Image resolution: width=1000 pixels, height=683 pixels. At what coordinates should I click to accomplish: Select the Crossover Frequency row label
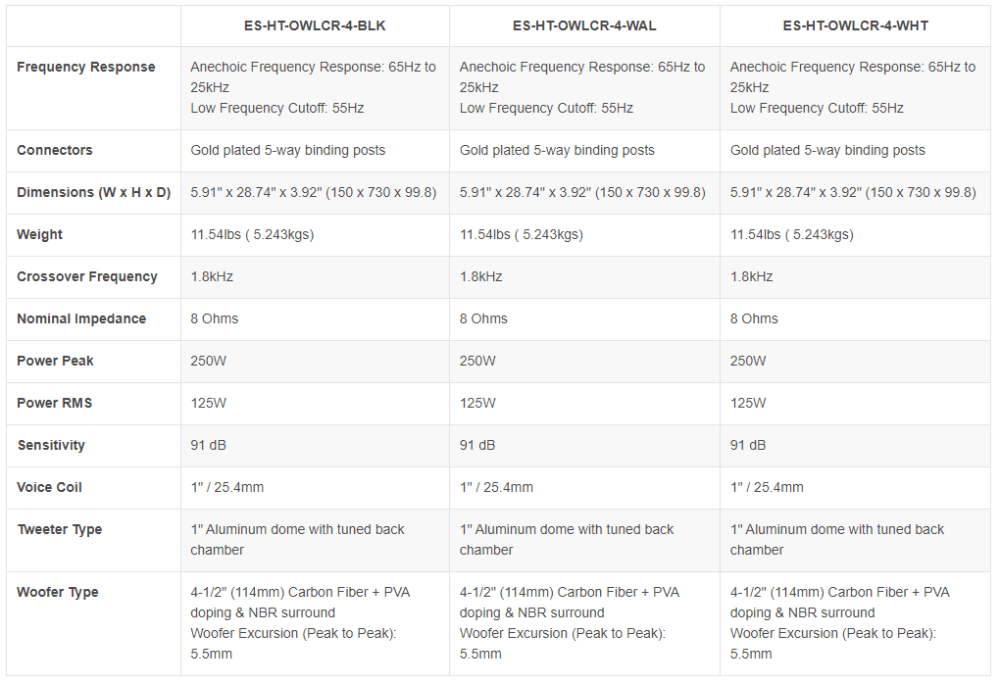click(87, 277)
